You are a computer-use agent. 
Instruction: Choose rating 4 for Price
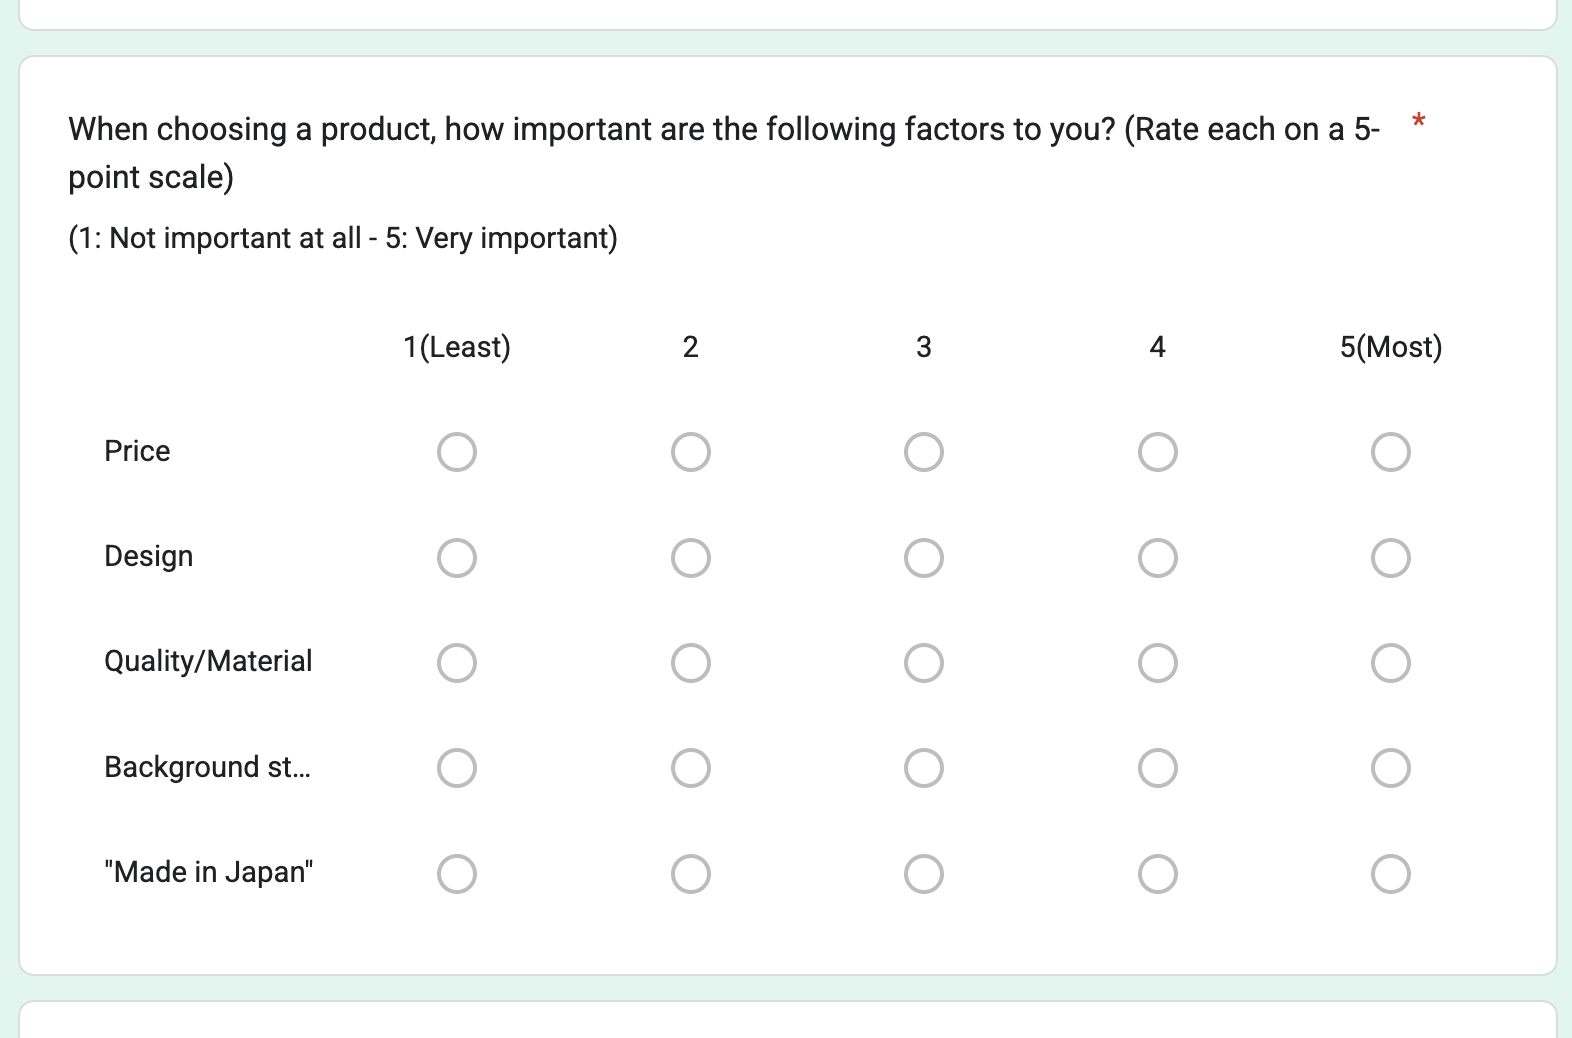[x=1158, y=452]
